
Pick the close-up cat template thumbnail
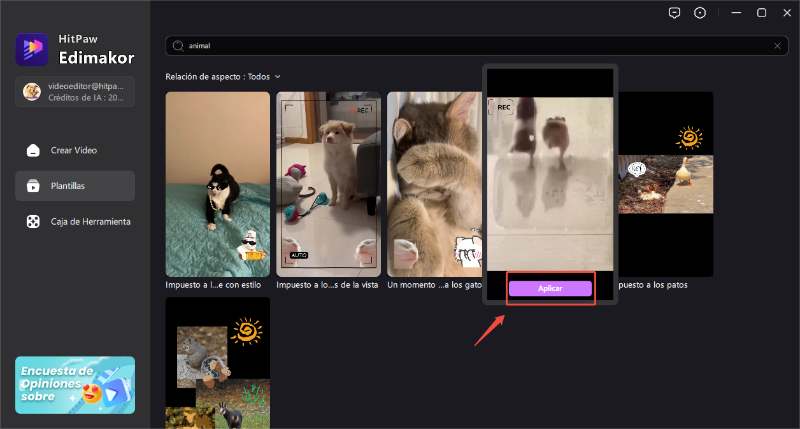click(434, 184)
